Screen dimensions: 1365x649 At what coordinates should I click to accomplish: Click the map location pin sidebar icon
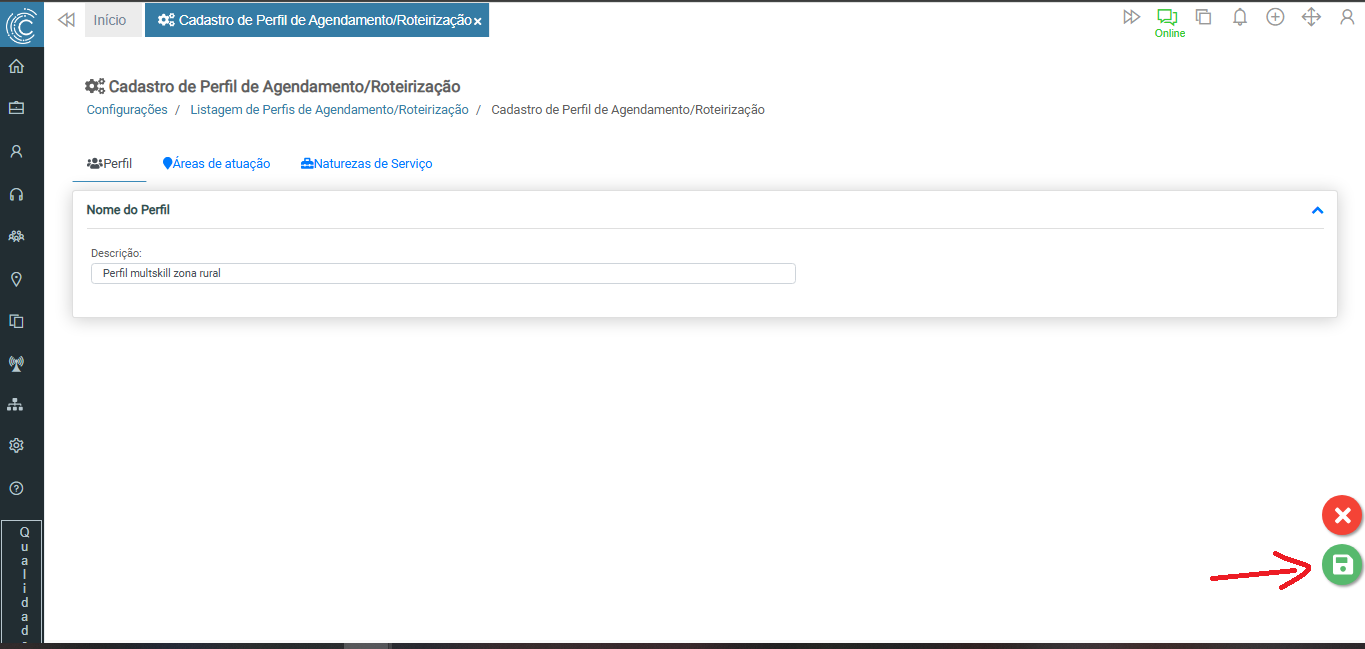coord(16,279)
